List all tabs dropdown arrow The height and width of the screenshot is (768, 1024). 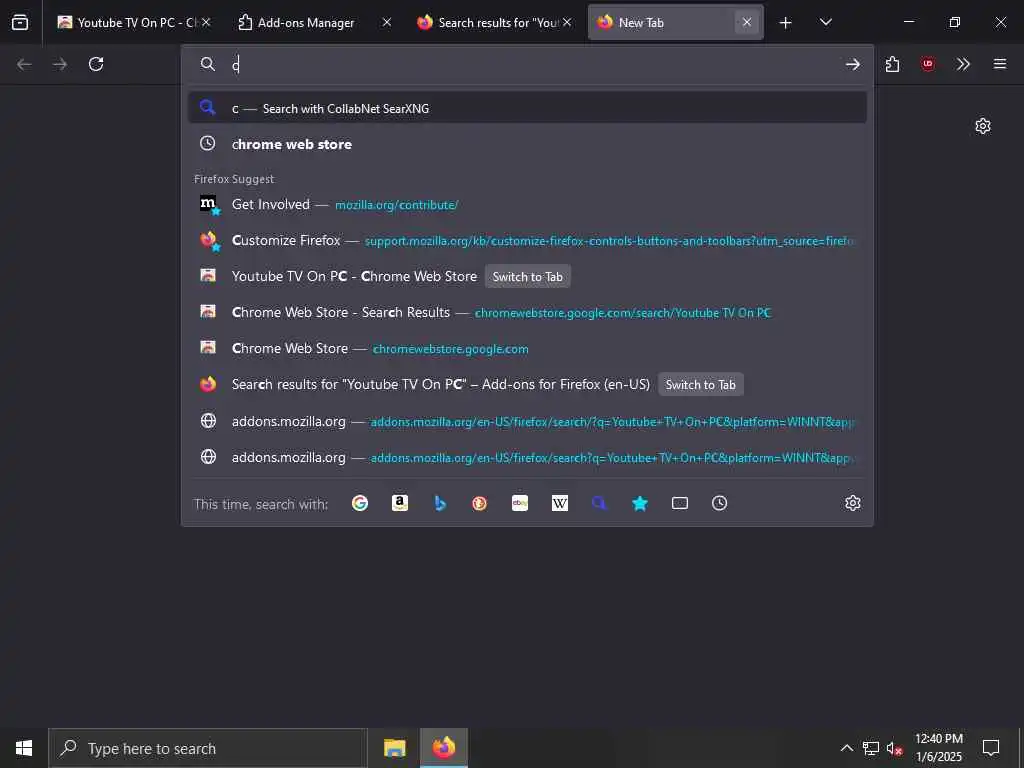click(x=825, y=23)
